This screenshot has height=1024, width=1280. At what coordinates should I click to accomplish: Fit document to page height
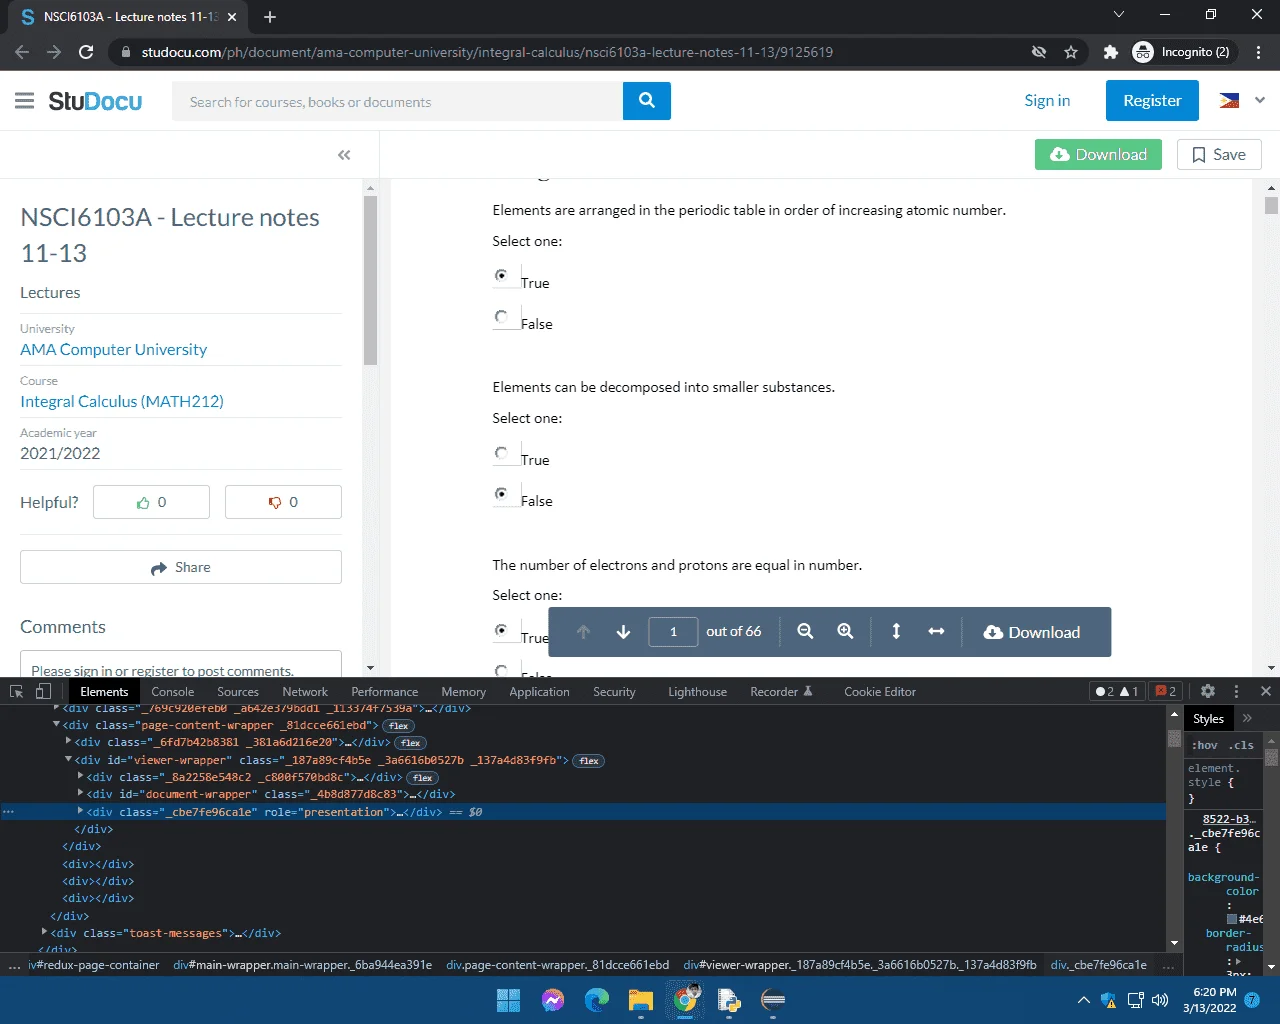click(x=896, y=632)
